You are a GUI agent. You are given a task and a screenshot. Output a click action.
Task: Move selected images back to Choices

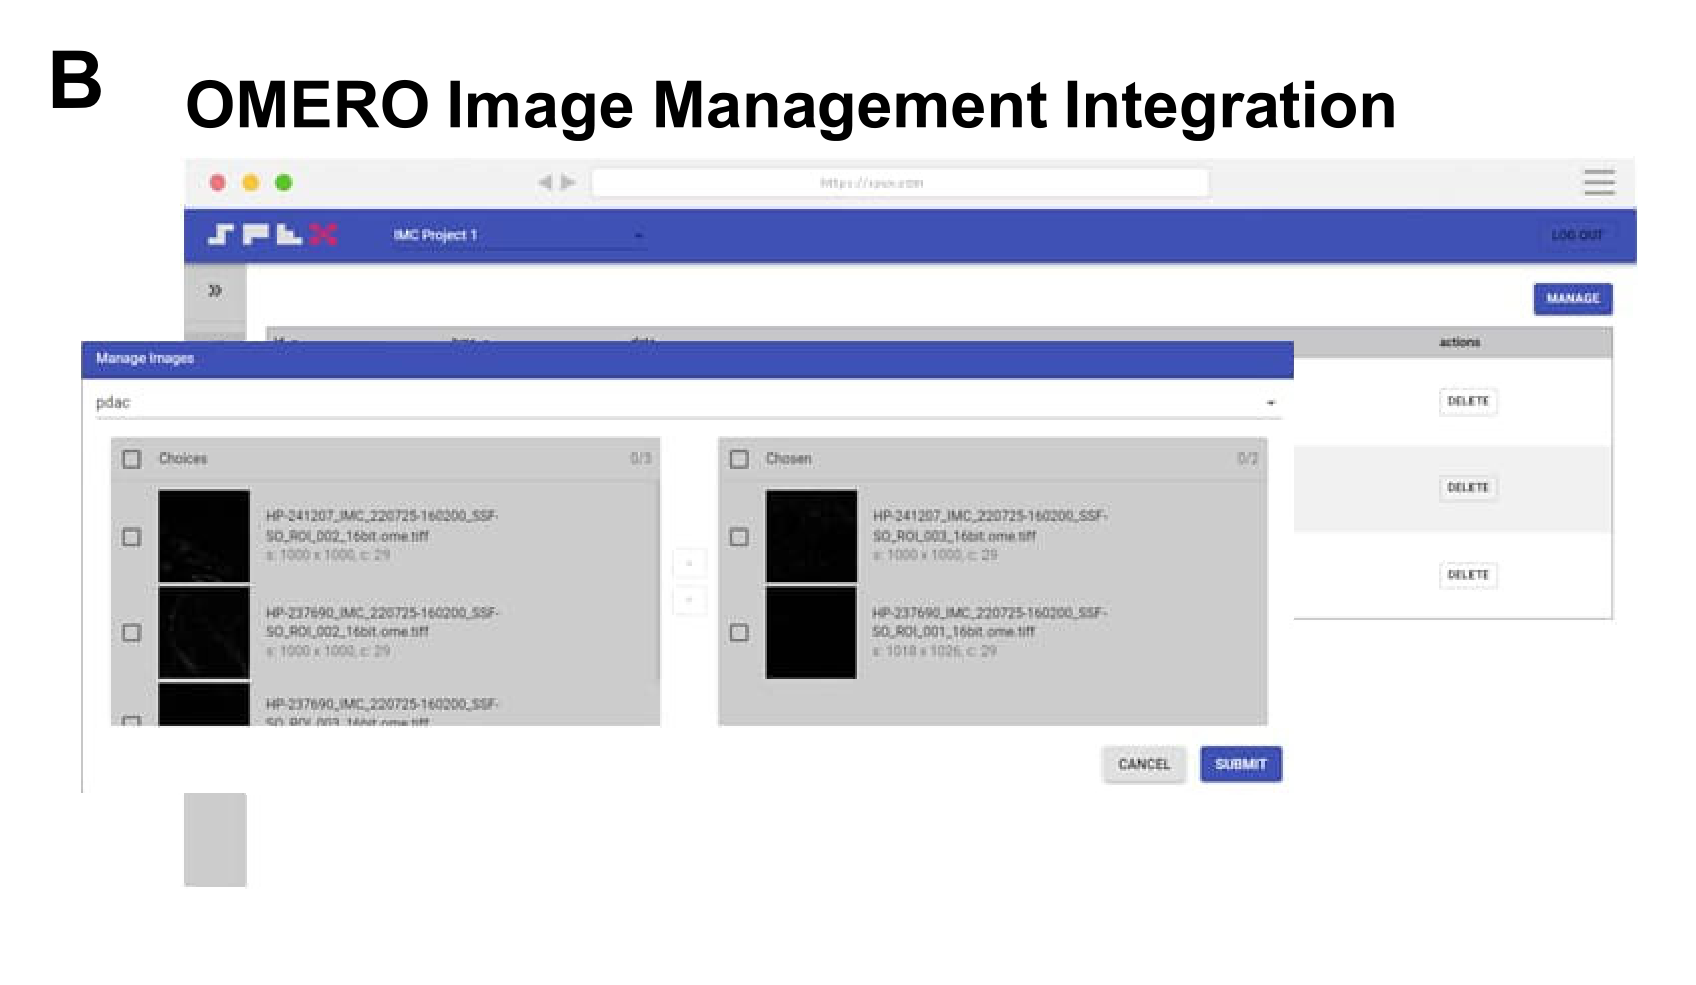coord(689,601)
